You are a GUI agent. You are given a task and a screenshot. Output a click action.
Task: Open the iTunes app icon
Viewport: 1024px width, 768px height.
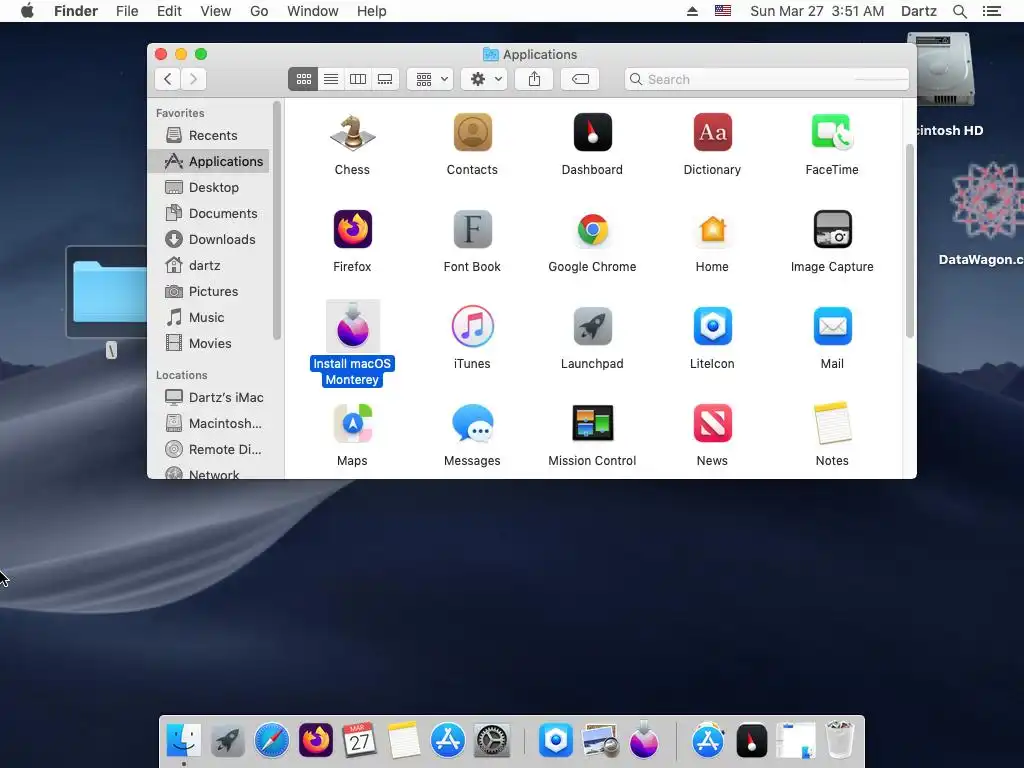point(472,326)
